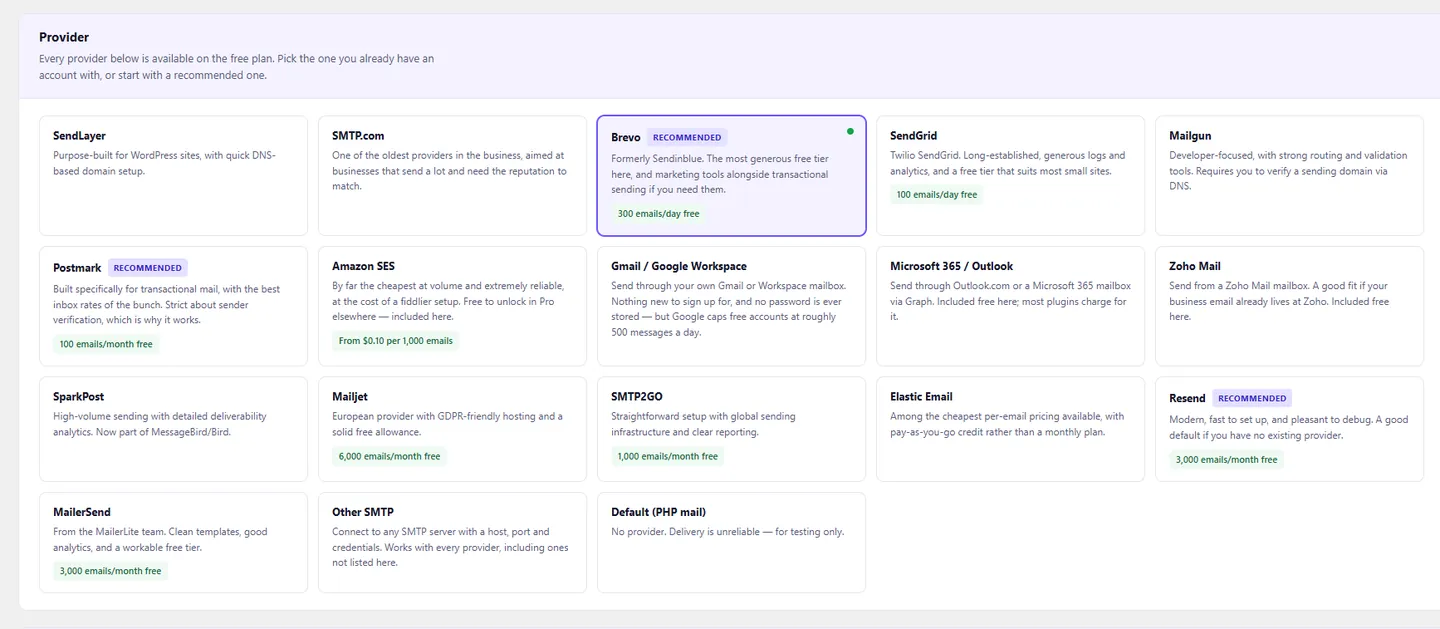Choose the Mailjet provider card
This screenshot has height=629, width=1440.
452,429
